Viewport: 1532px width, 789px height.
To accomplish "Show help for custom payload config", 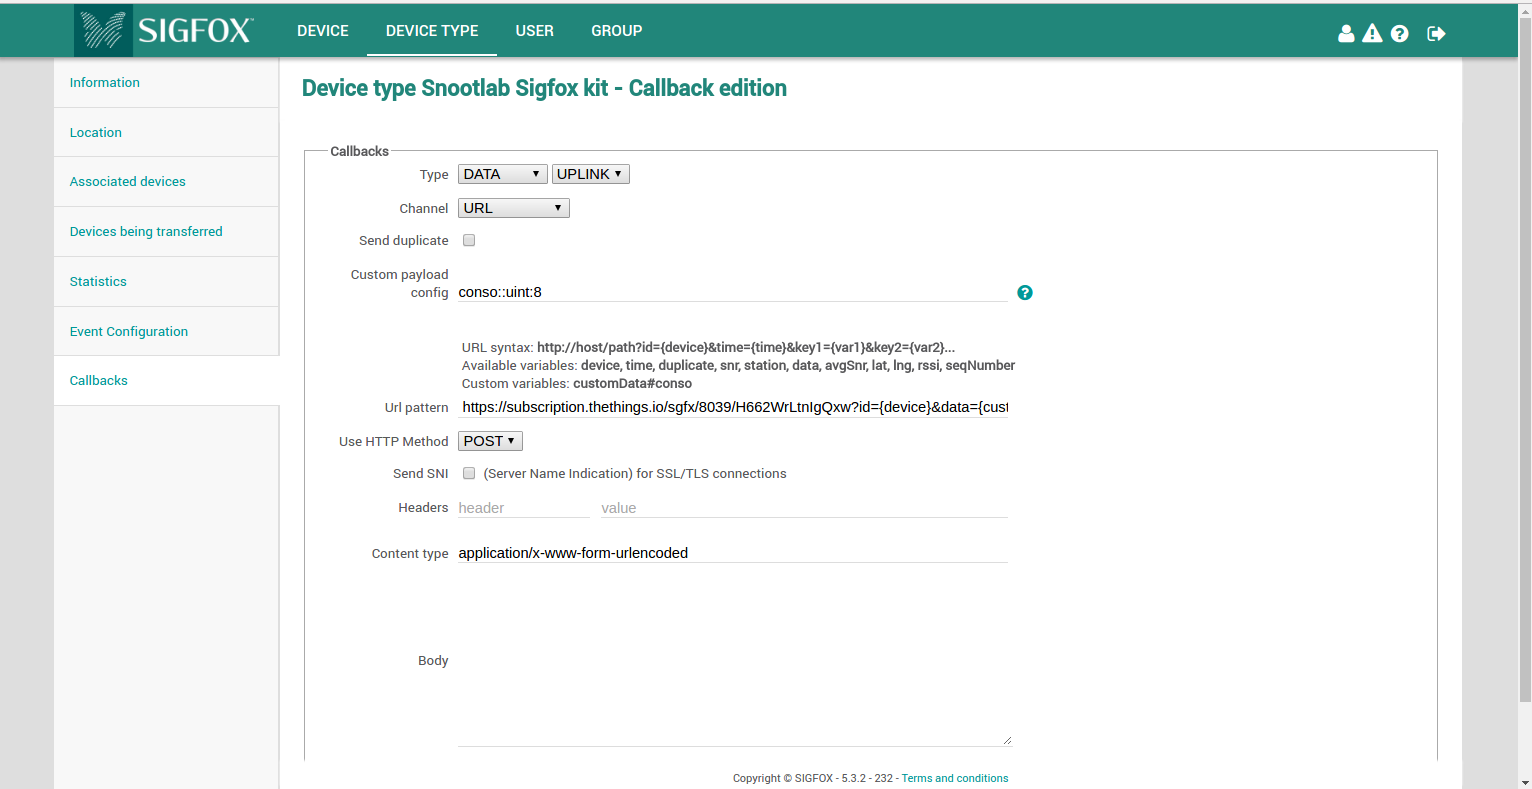I will tap(1025, 292).
